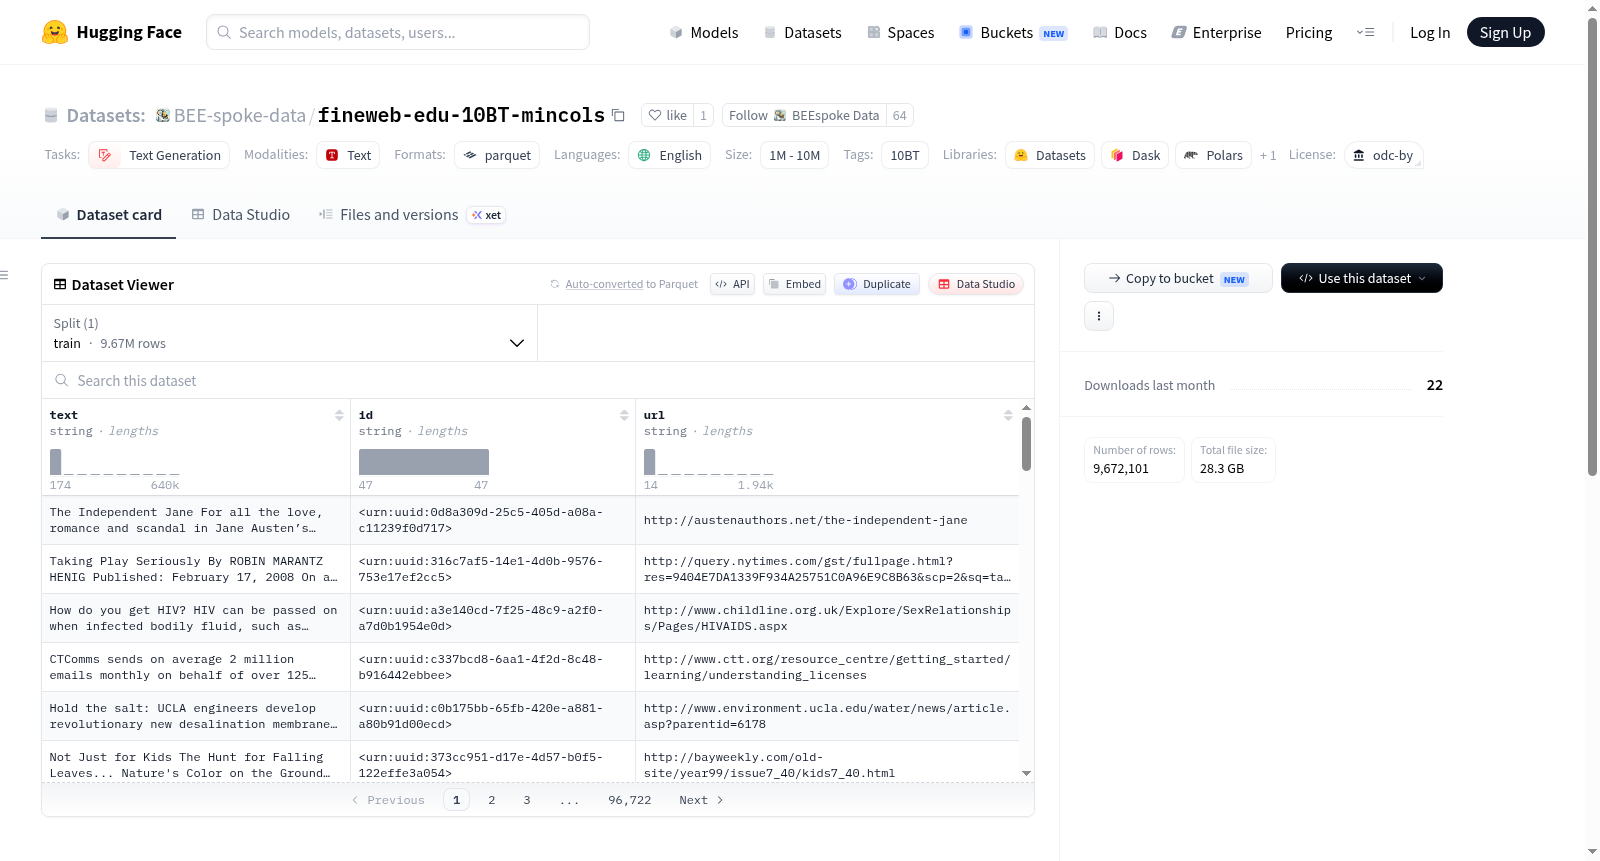Click the sort arrows on id column
Image resolution: width=1600 pixels, height=861 pixels.
624,415
